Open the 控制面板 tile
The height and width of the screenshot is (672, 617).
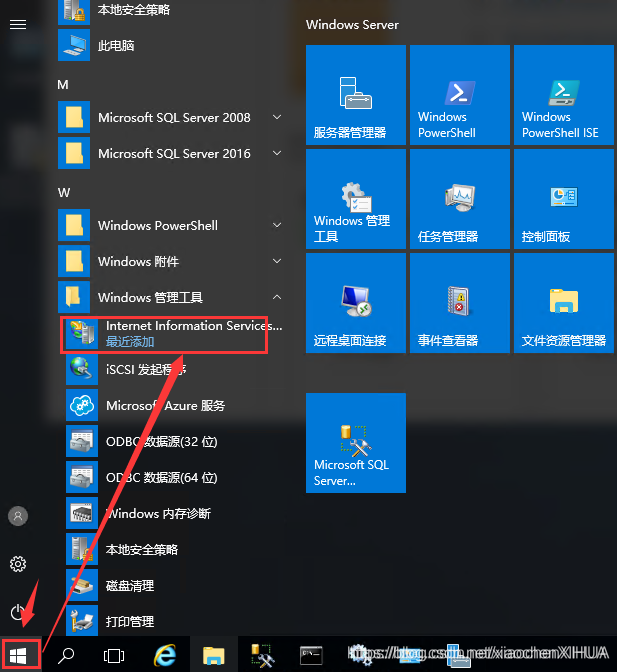pos(564,199)
